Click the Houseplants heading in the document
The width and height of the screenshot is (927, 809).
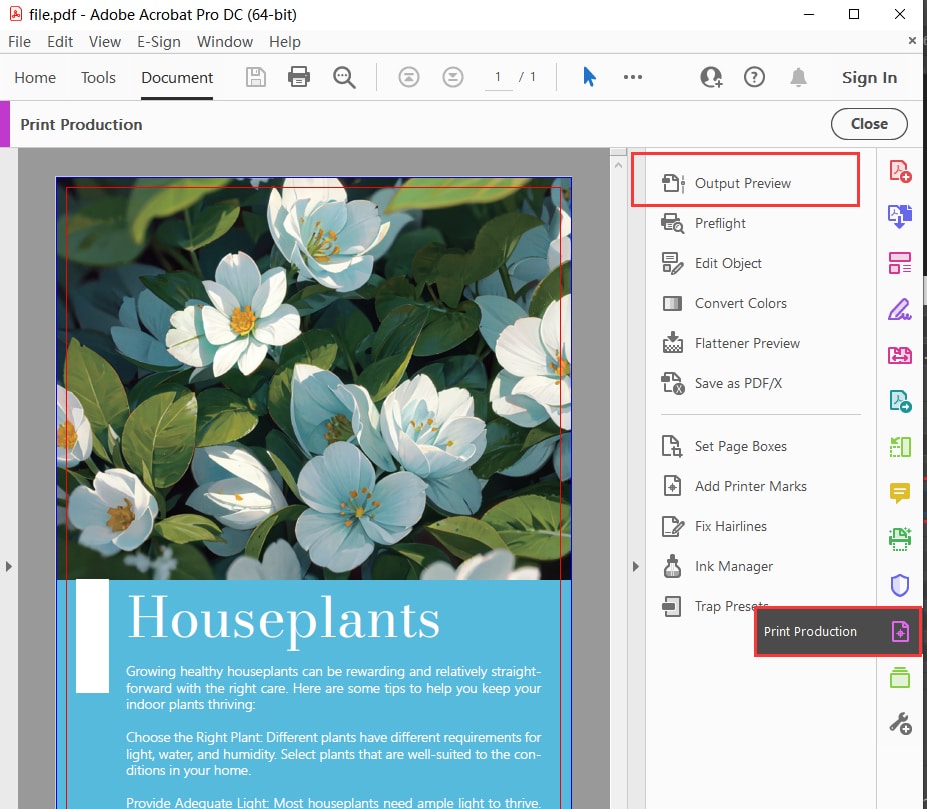pyautogui.click(x=284, y=619)
